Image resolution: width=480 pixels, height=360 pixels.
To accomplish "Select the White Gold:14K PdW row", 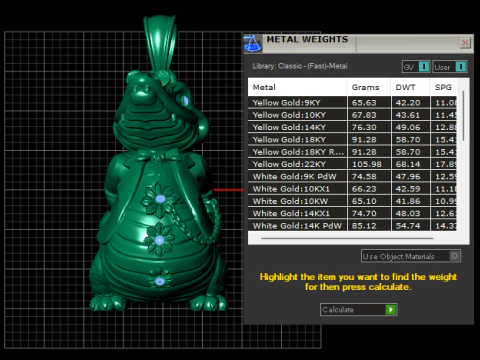I will coord(352,226).
